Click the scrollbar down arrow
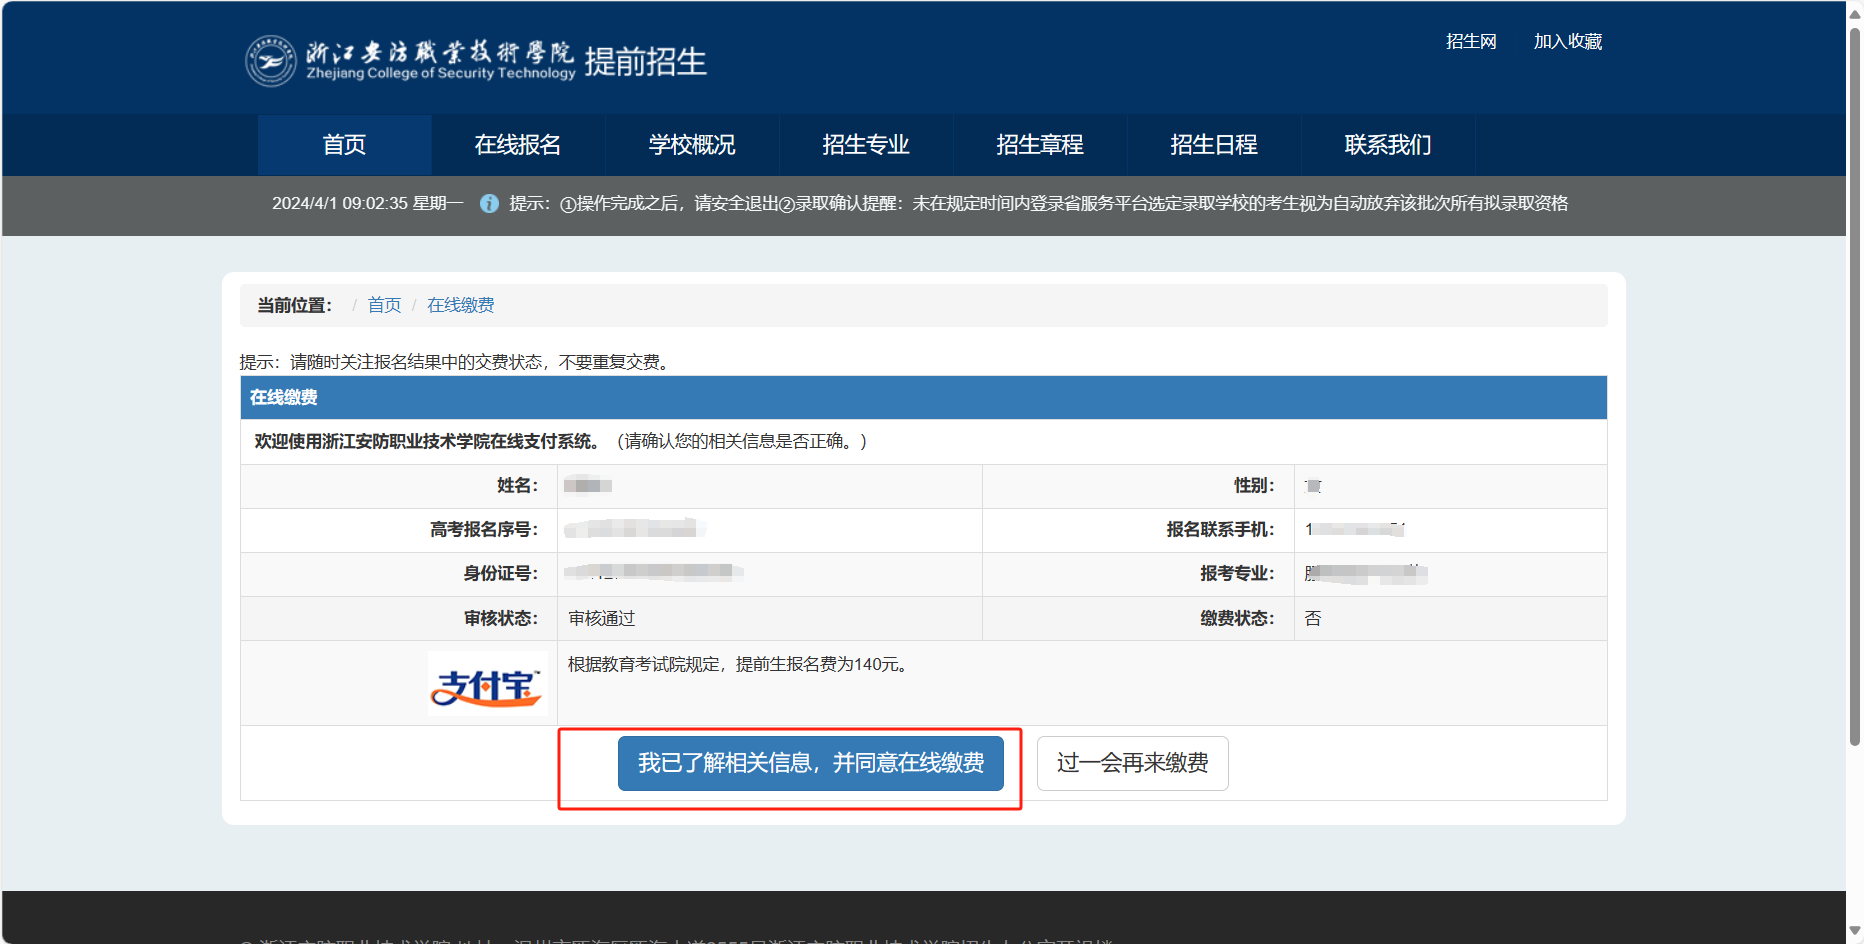 (1855, 931)
